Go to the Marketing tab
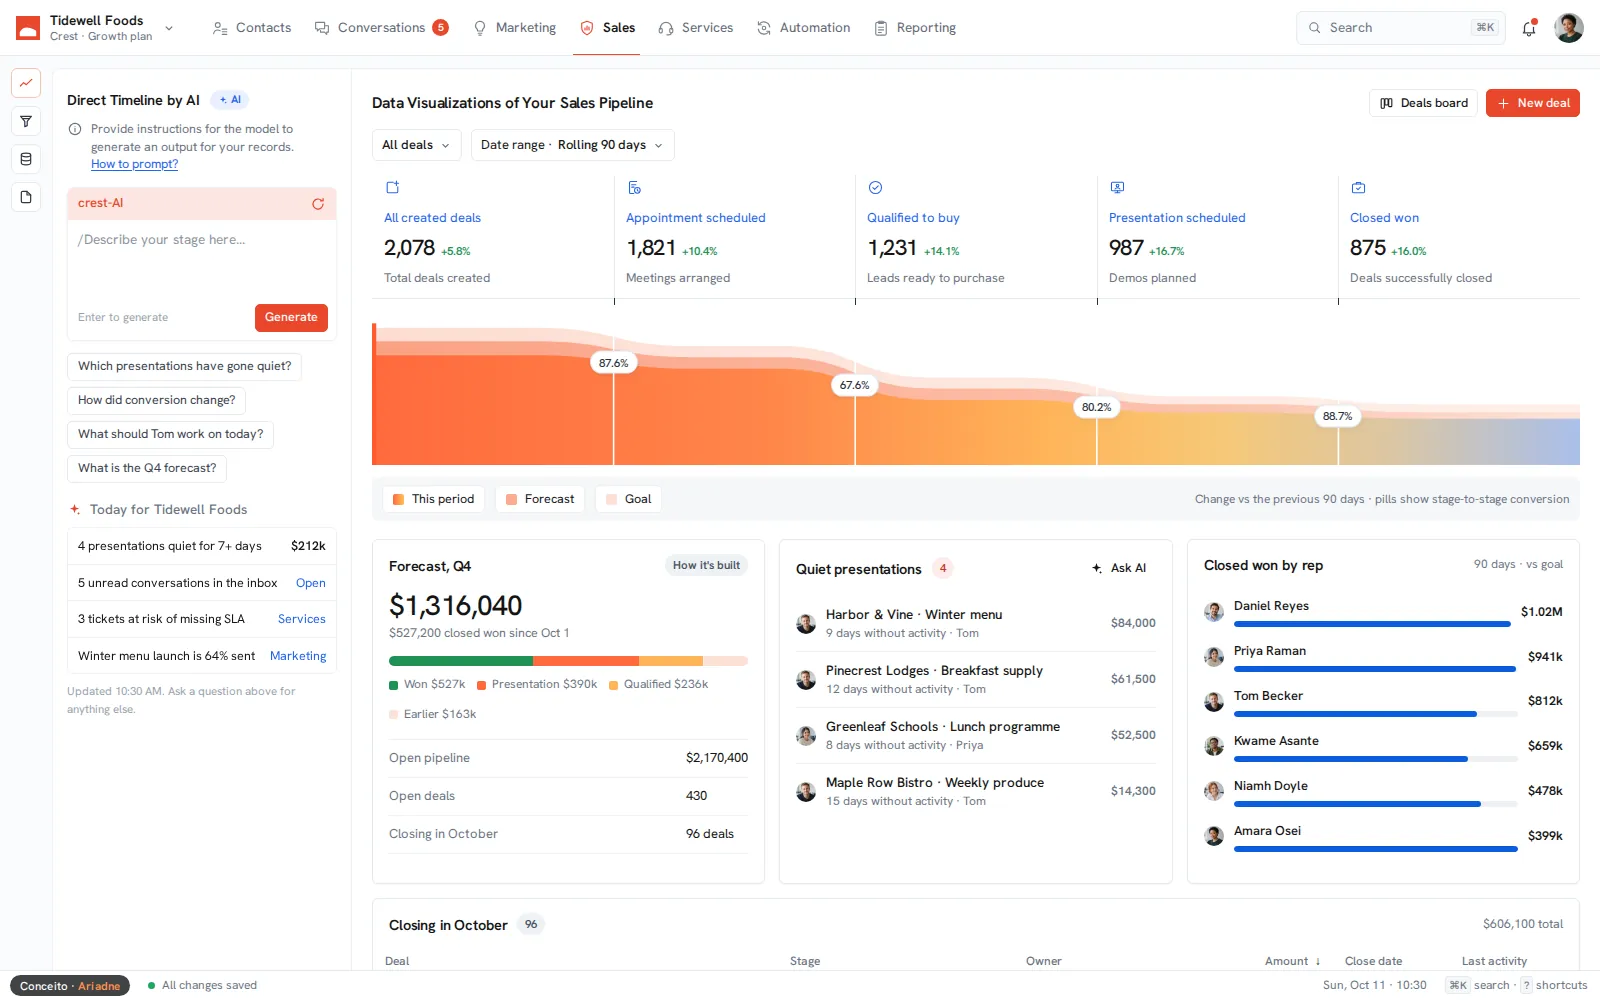 (514, 28)
